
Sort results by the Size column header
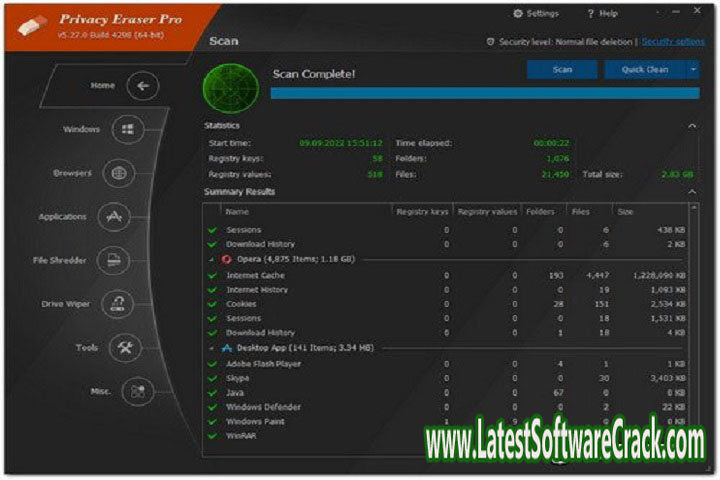pos(625,212)
